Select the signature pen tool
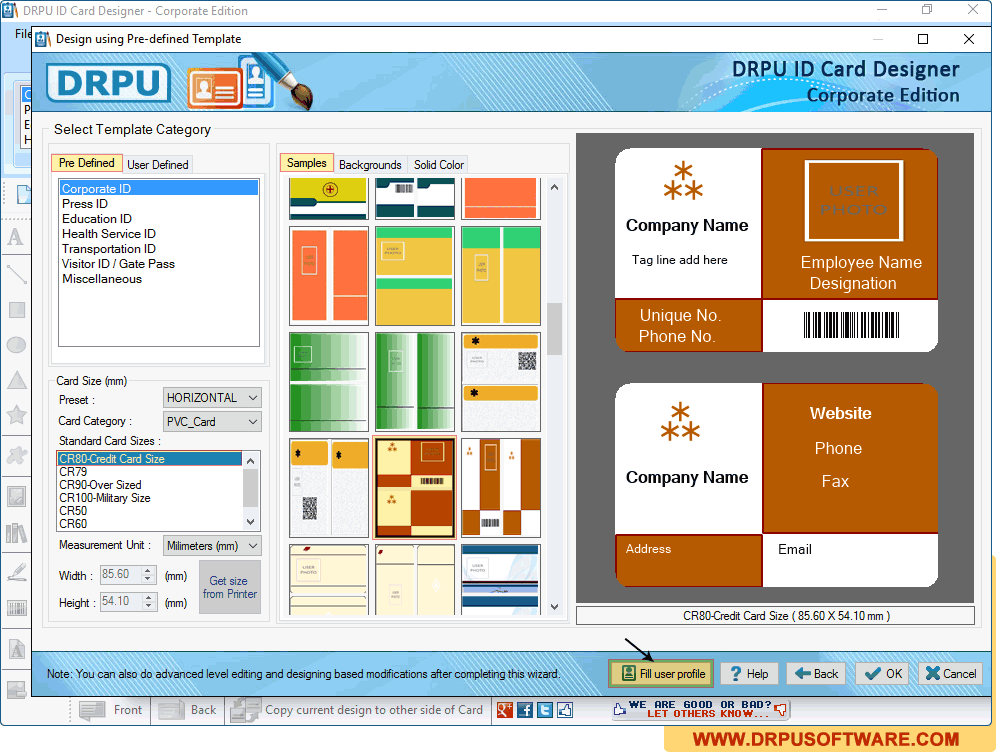Screen dimensions: 996x752 click(16, 572)
